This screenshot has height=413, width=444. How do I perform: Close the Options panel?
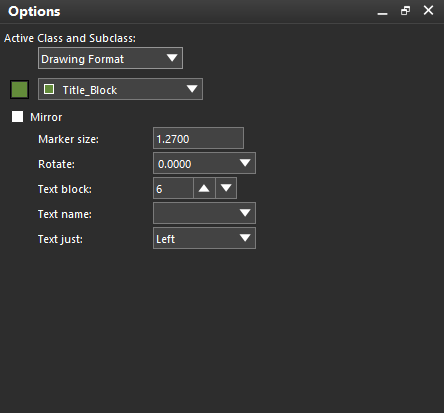428,10
